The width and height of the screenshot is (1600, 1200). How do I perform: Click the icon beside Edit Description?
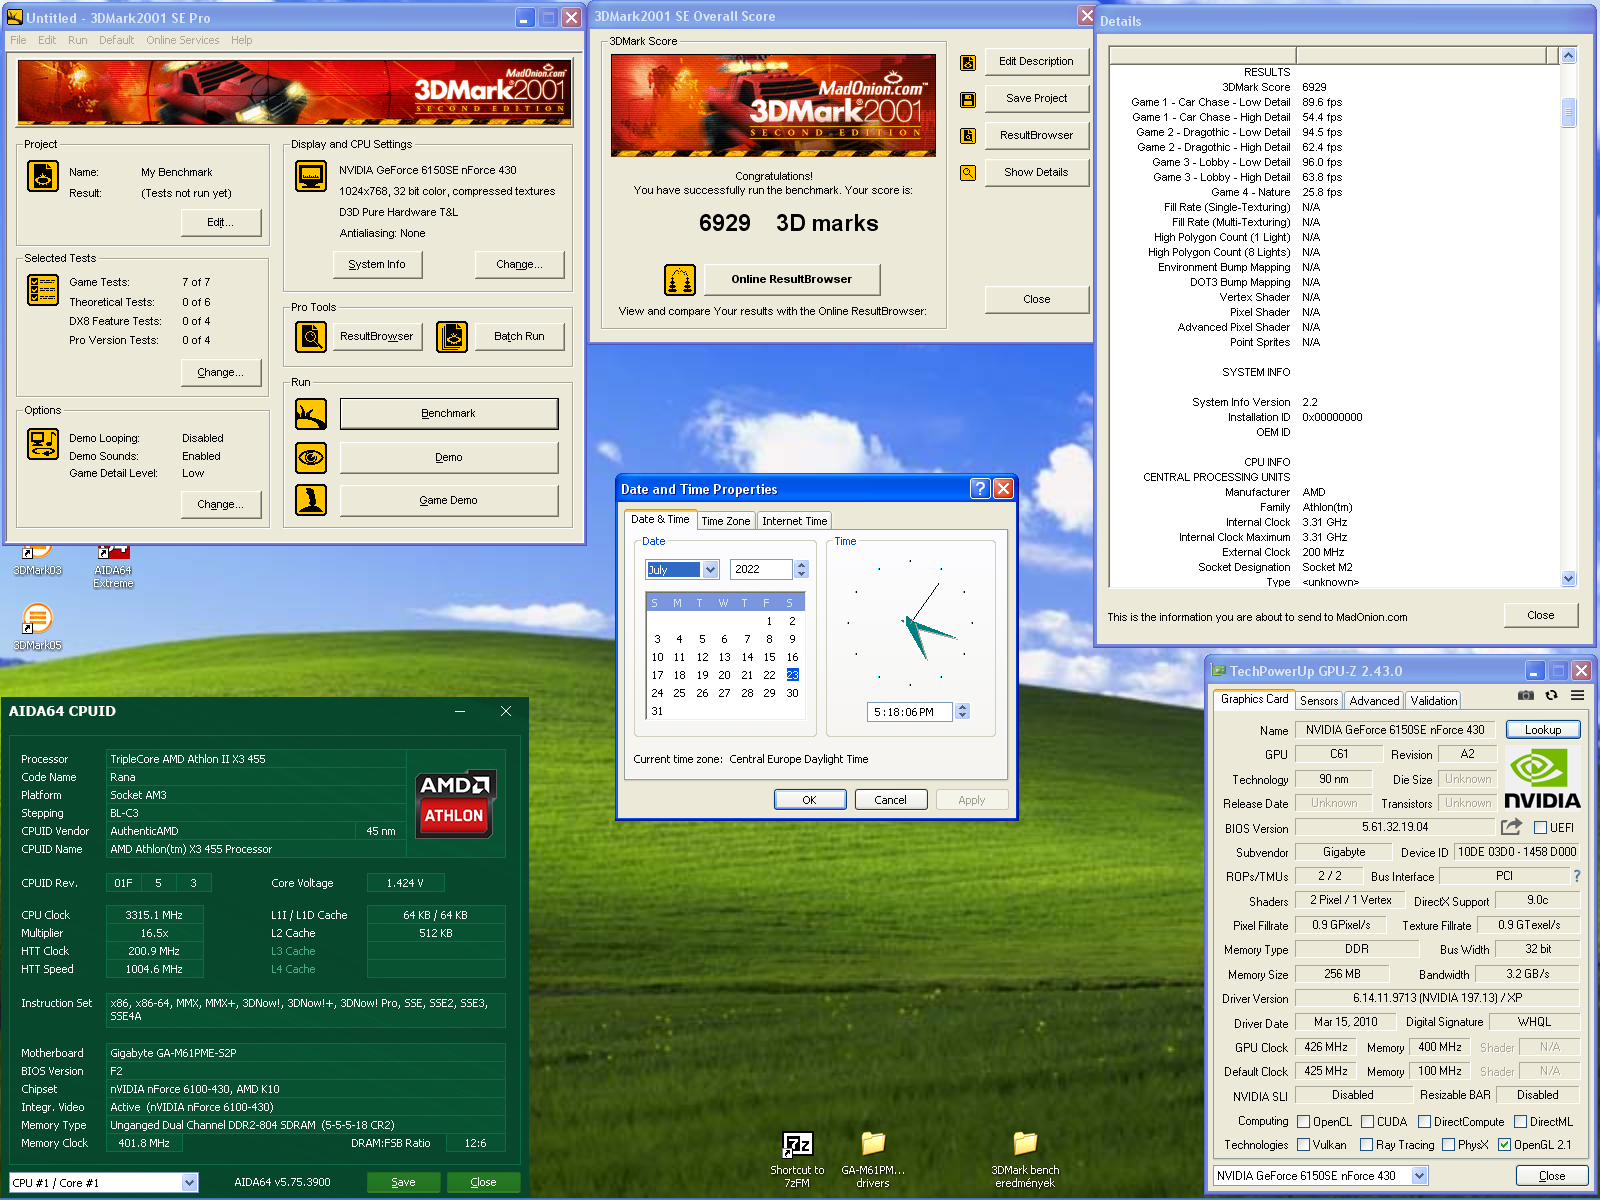(x=968, y=63)
